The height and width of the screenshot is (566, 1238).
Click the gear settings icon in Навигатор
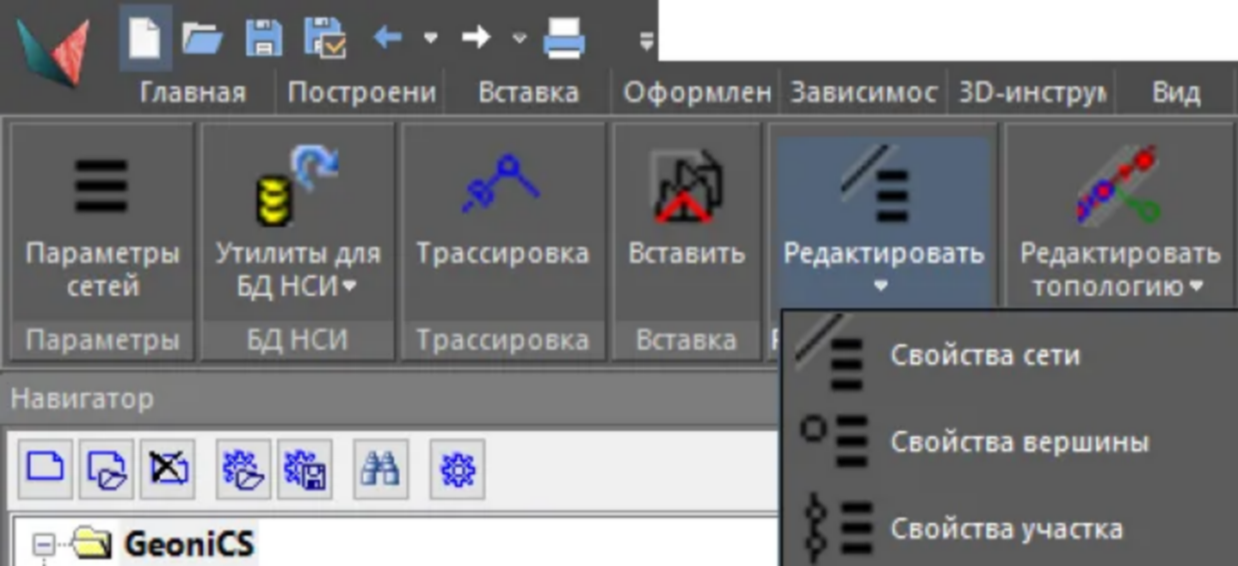[457, 468]
